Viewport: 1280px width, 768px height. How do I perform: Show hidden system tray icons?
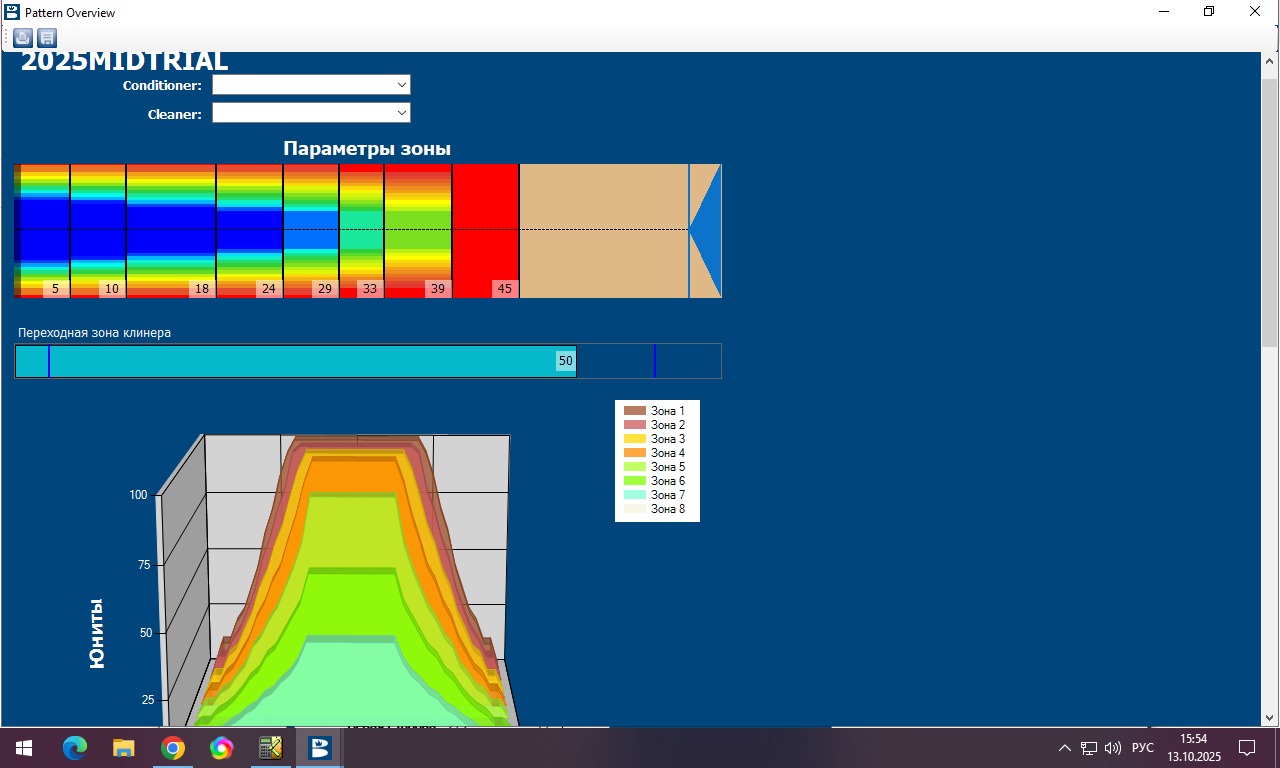[x=1064, y=748]
